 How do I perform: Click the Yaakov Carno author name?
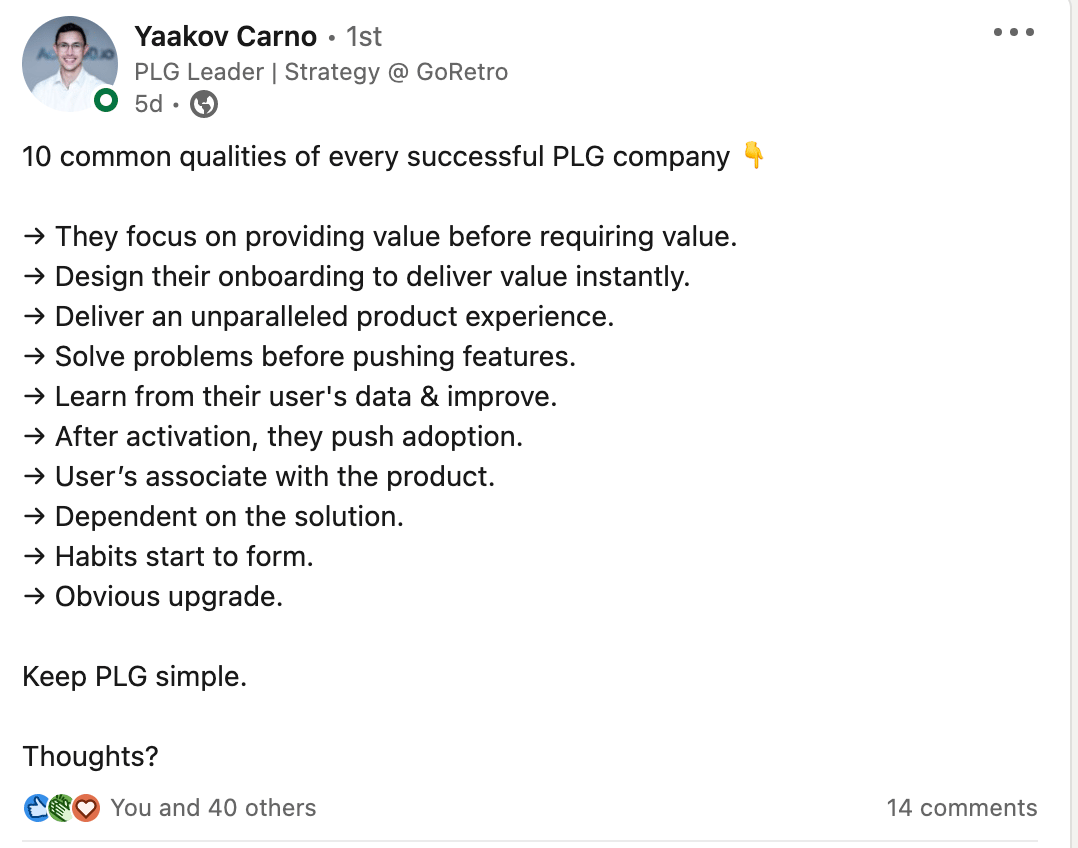pyautogui.click(x=225, y=37)
